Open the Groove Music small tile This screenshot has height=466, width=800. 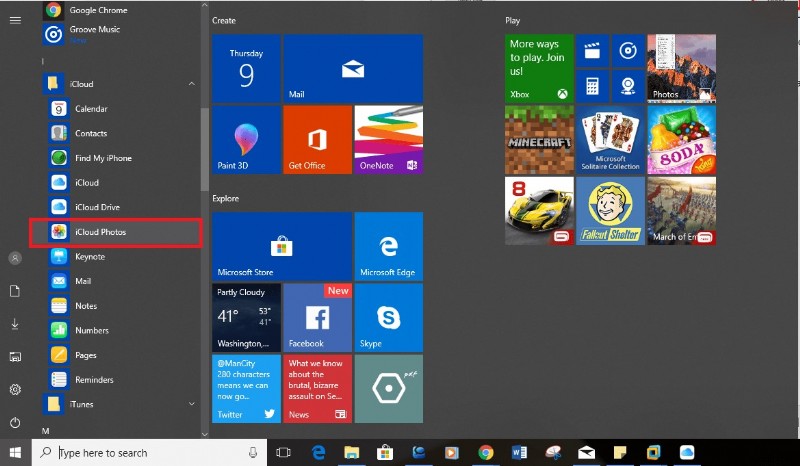[628, 51]
